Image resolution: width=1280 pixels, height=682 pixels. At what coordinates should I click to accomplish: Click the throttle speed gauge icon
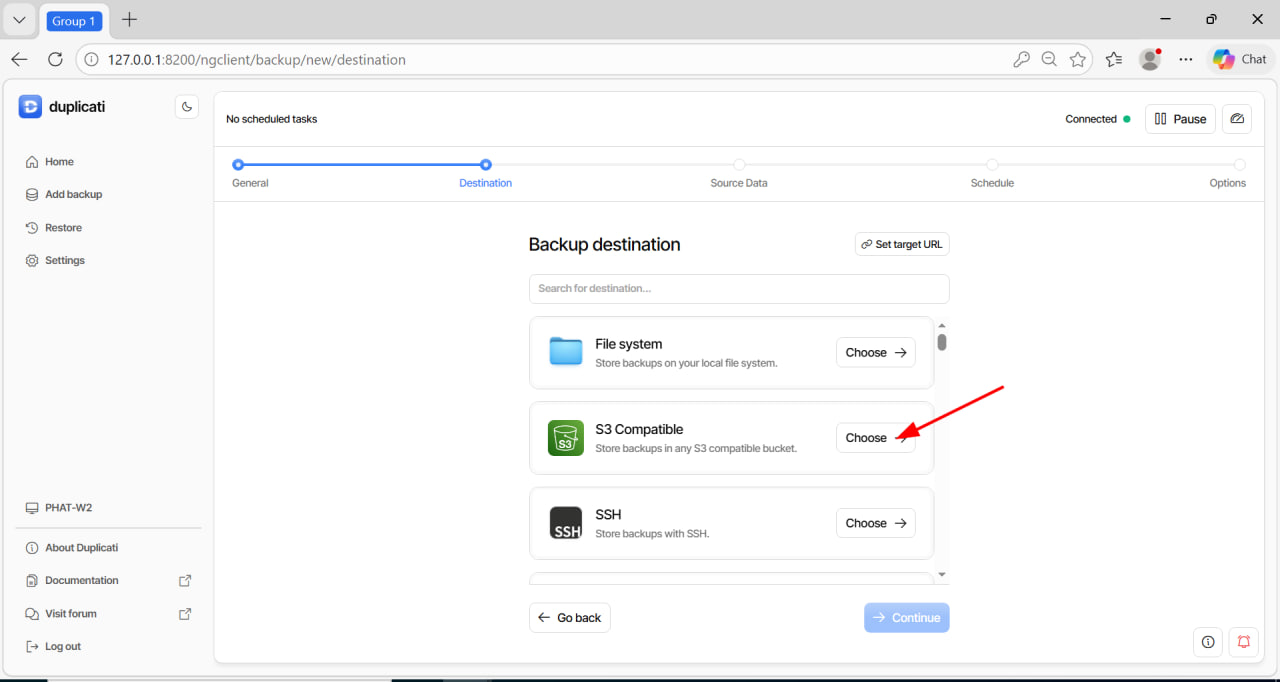click(1237, 119)
